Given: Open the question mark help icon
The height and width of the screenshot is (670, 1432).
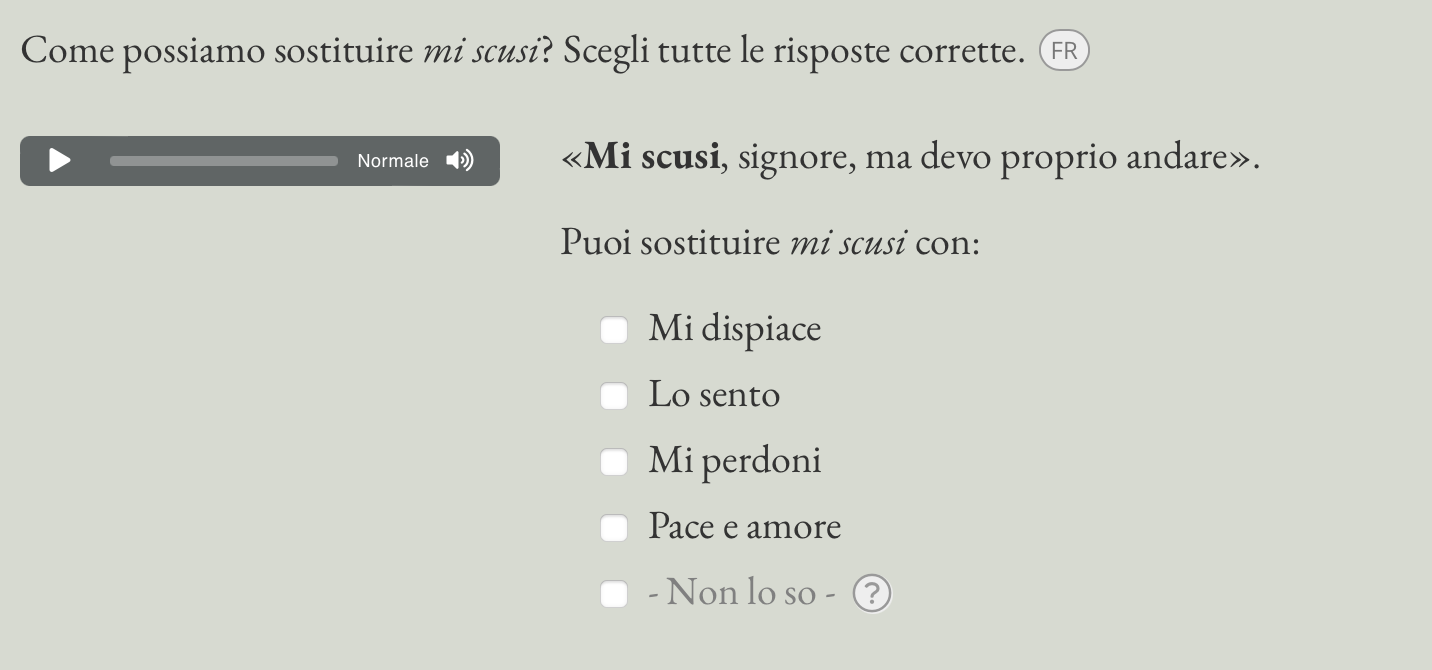Looking at the screenshot, I should 872,594.
